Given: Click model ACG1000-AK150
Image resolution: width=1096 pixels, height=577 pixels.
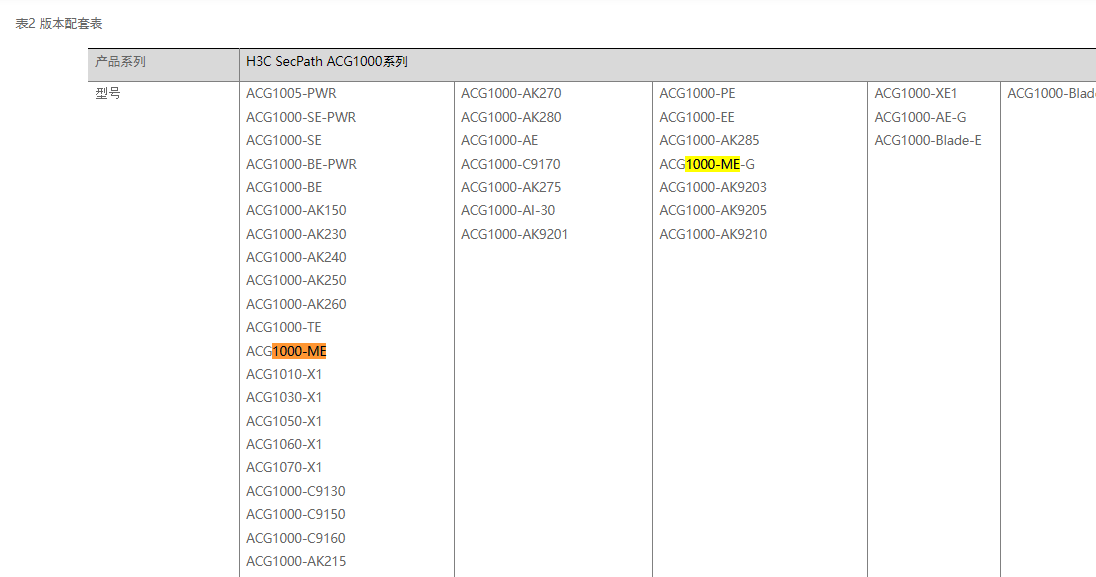Looking at the screenshot, I should [x=296, y=211].
